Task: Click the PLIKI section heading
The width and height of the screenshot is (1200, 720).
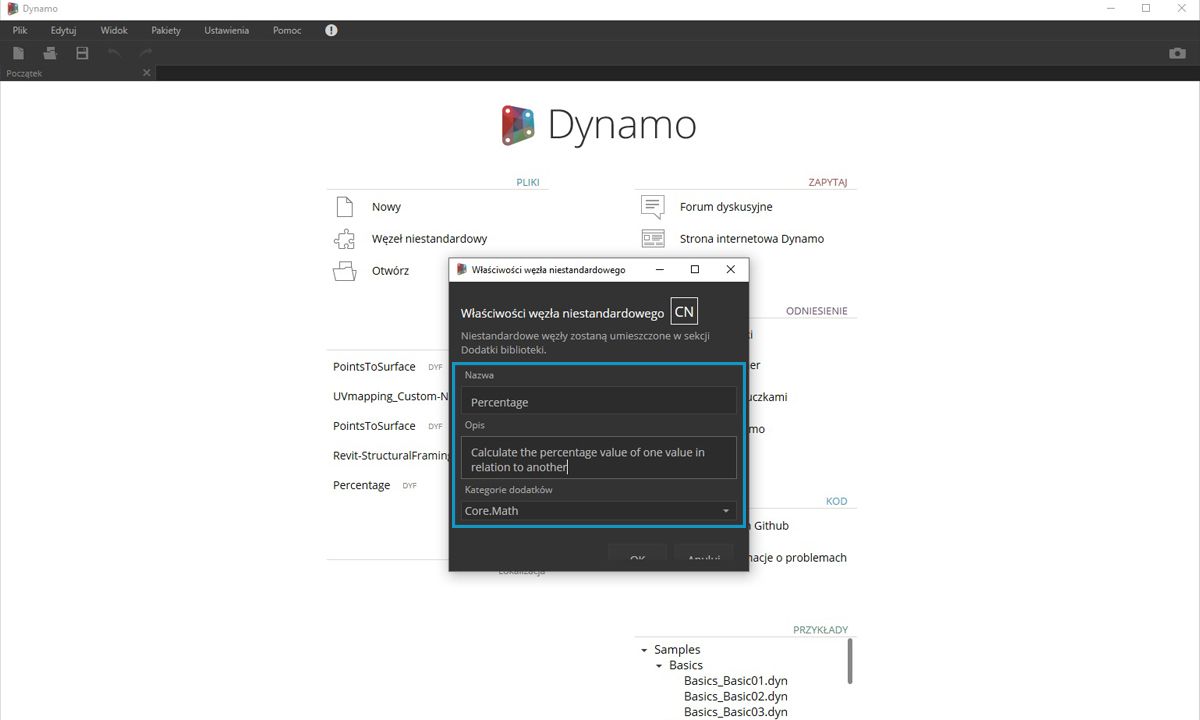Action: pyautogui.click(x=528, y=183)
